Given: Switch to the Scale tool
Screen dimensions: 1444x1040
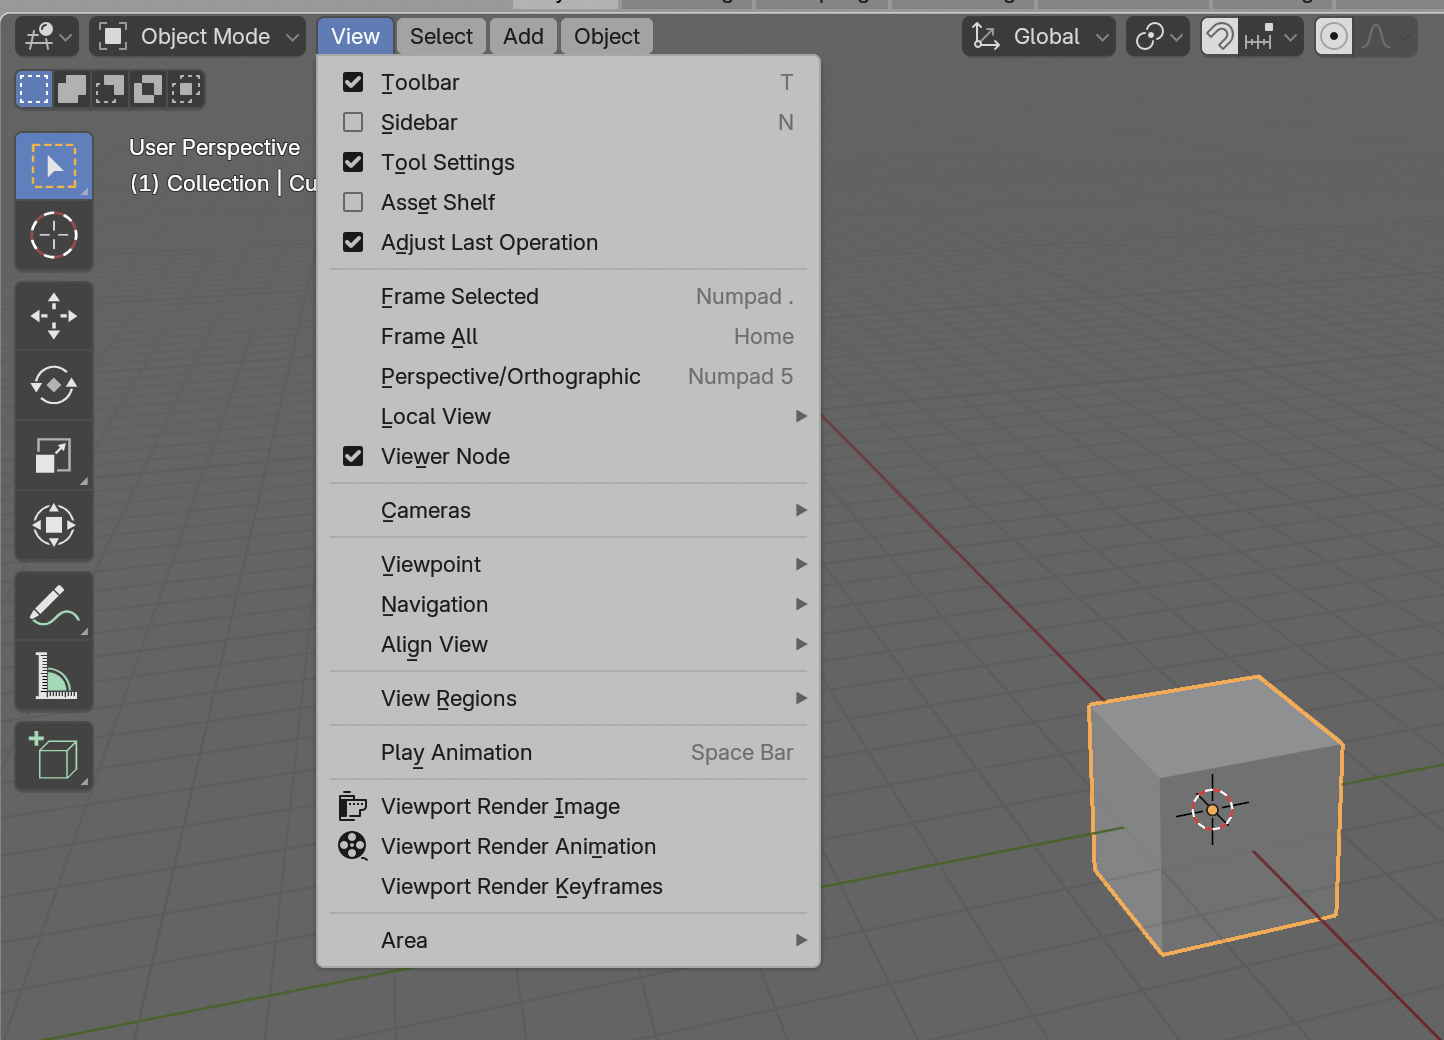Looking at the screenshot, I should click(x=54, y=455).
